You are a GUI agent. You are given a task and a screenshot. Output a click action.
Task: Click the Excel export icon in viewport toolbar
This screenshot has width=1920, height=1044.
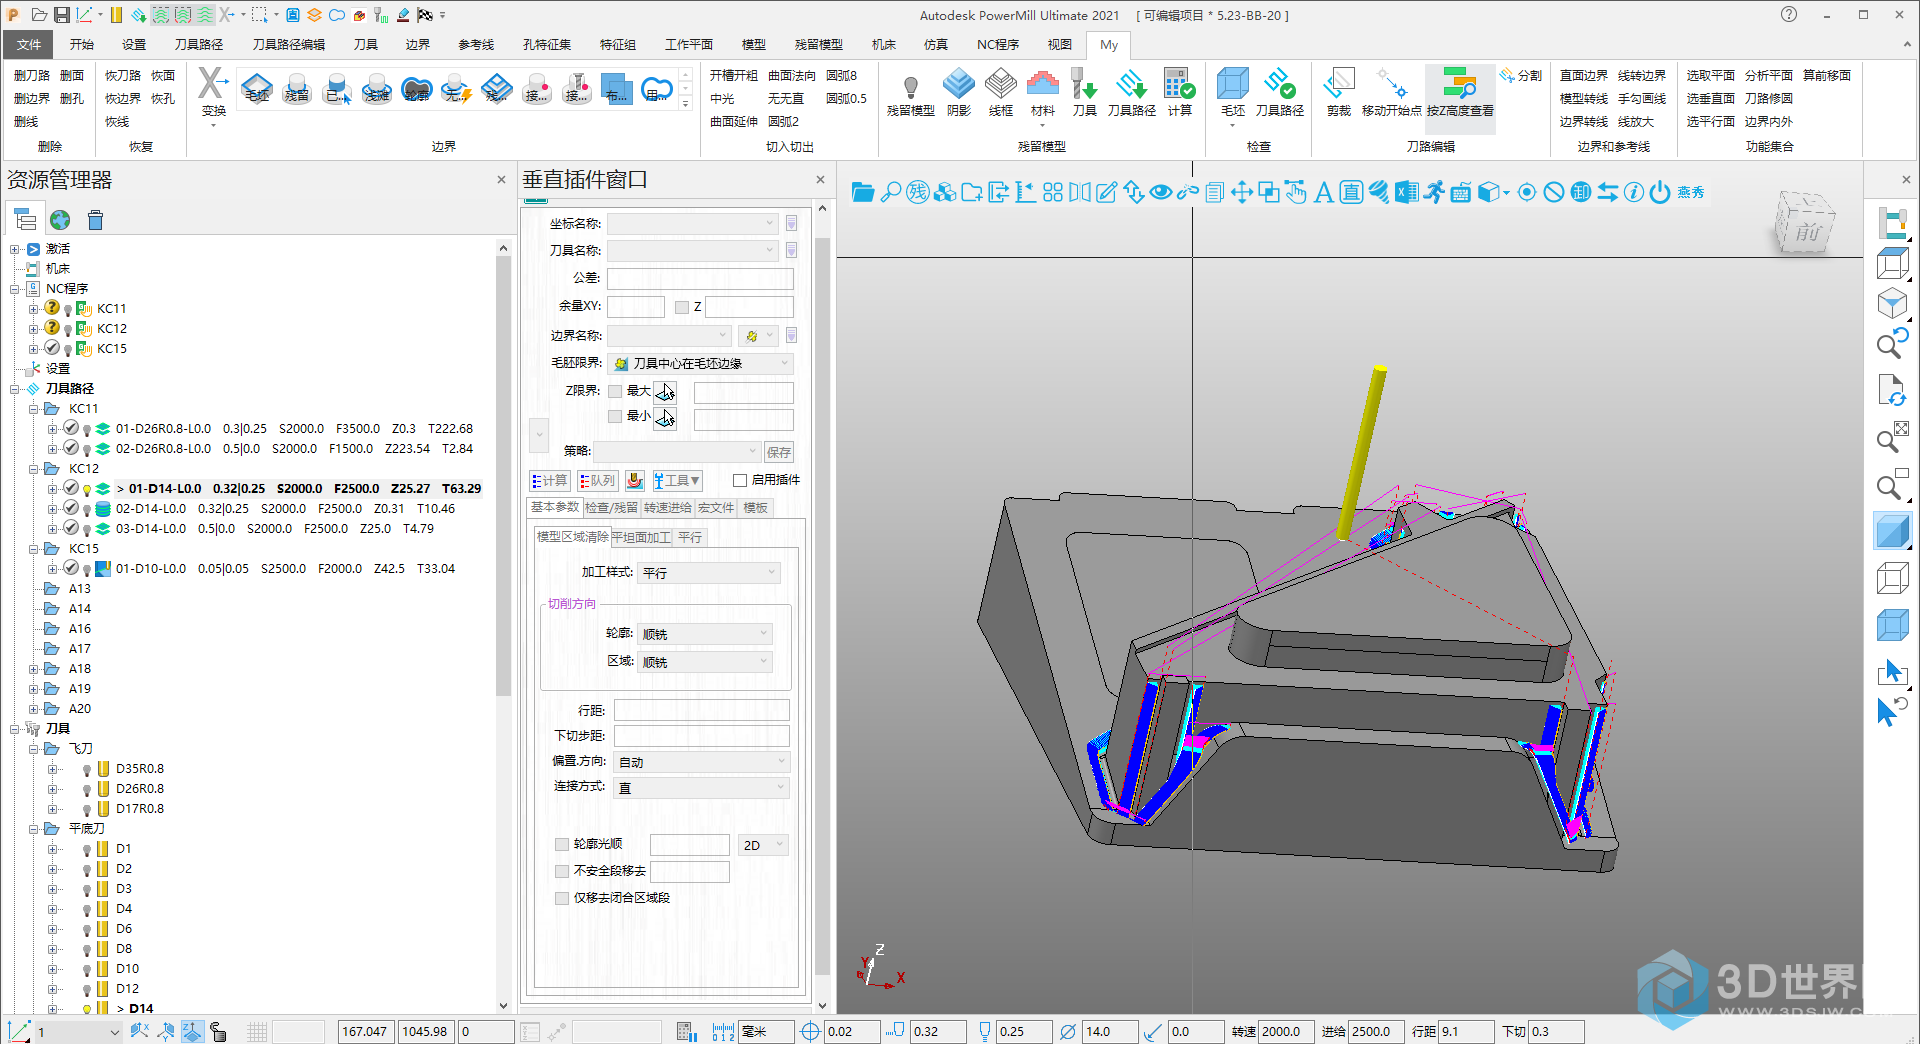click(1407, 192)
